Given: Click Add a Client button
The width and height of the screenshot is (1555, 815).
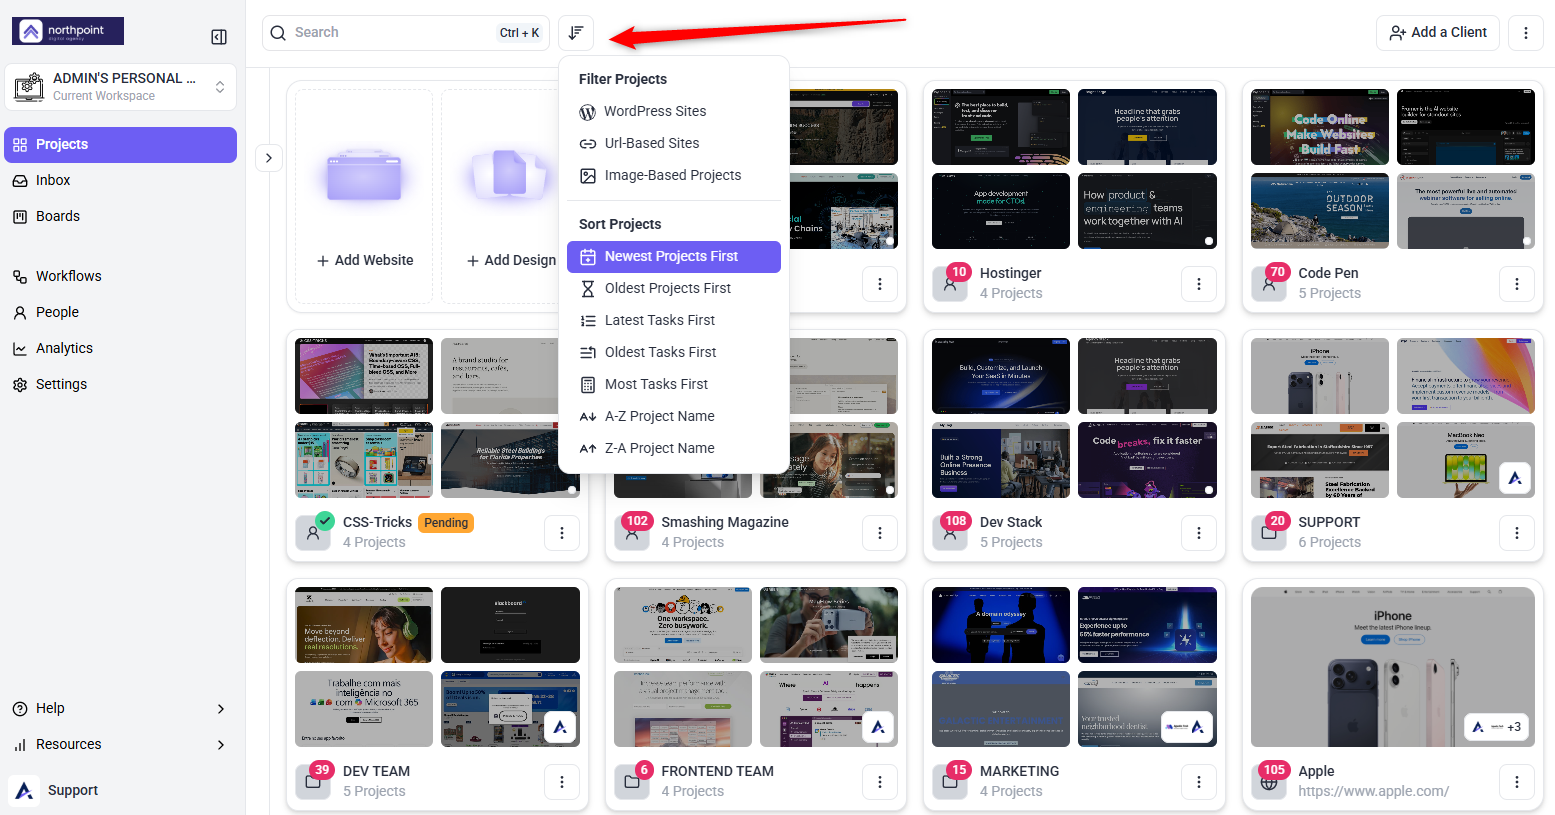Looking at the screenshot, I should (x=1437, y=33).
